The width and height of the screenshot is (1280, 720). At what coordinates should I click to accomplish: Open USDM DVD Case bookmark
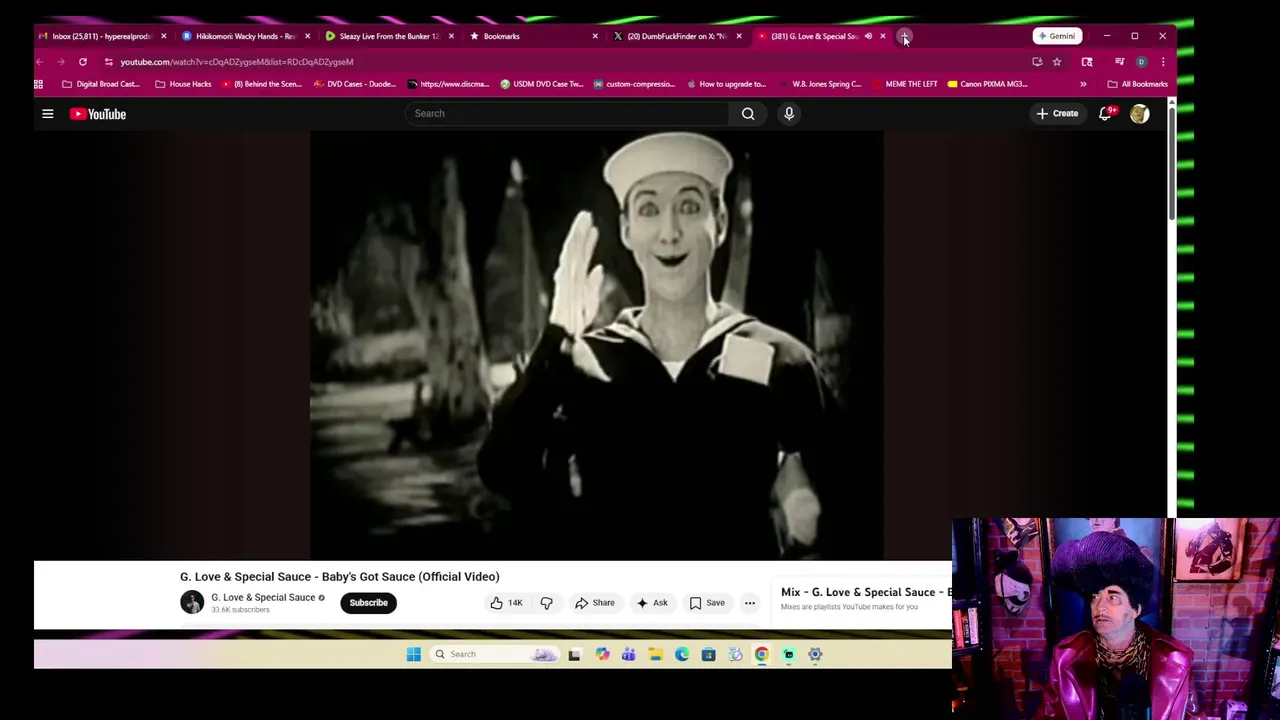[541, 84]
